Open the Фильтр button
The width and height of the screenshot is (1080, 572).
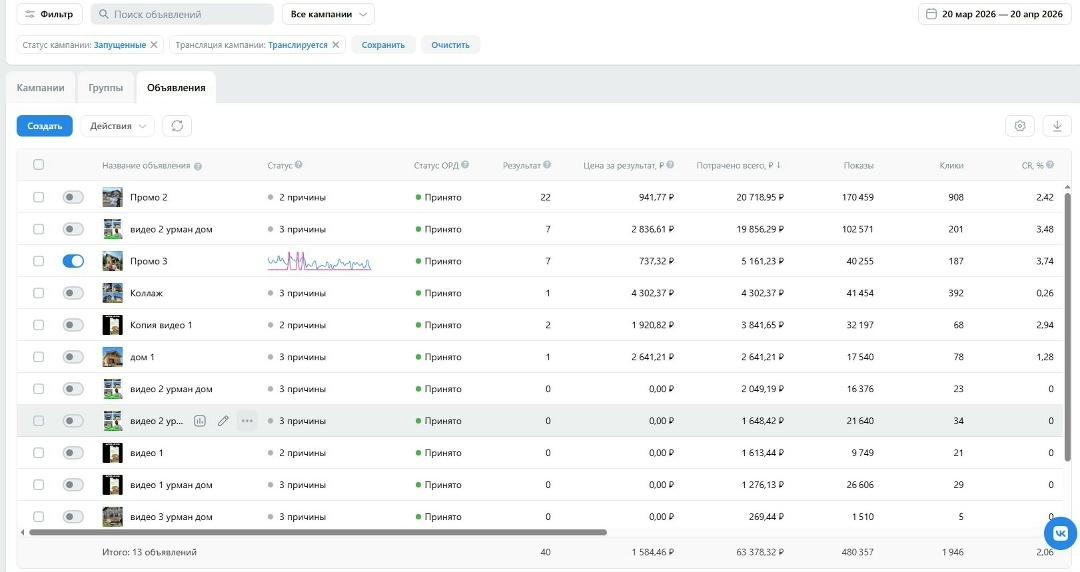[x=50, y=14]
